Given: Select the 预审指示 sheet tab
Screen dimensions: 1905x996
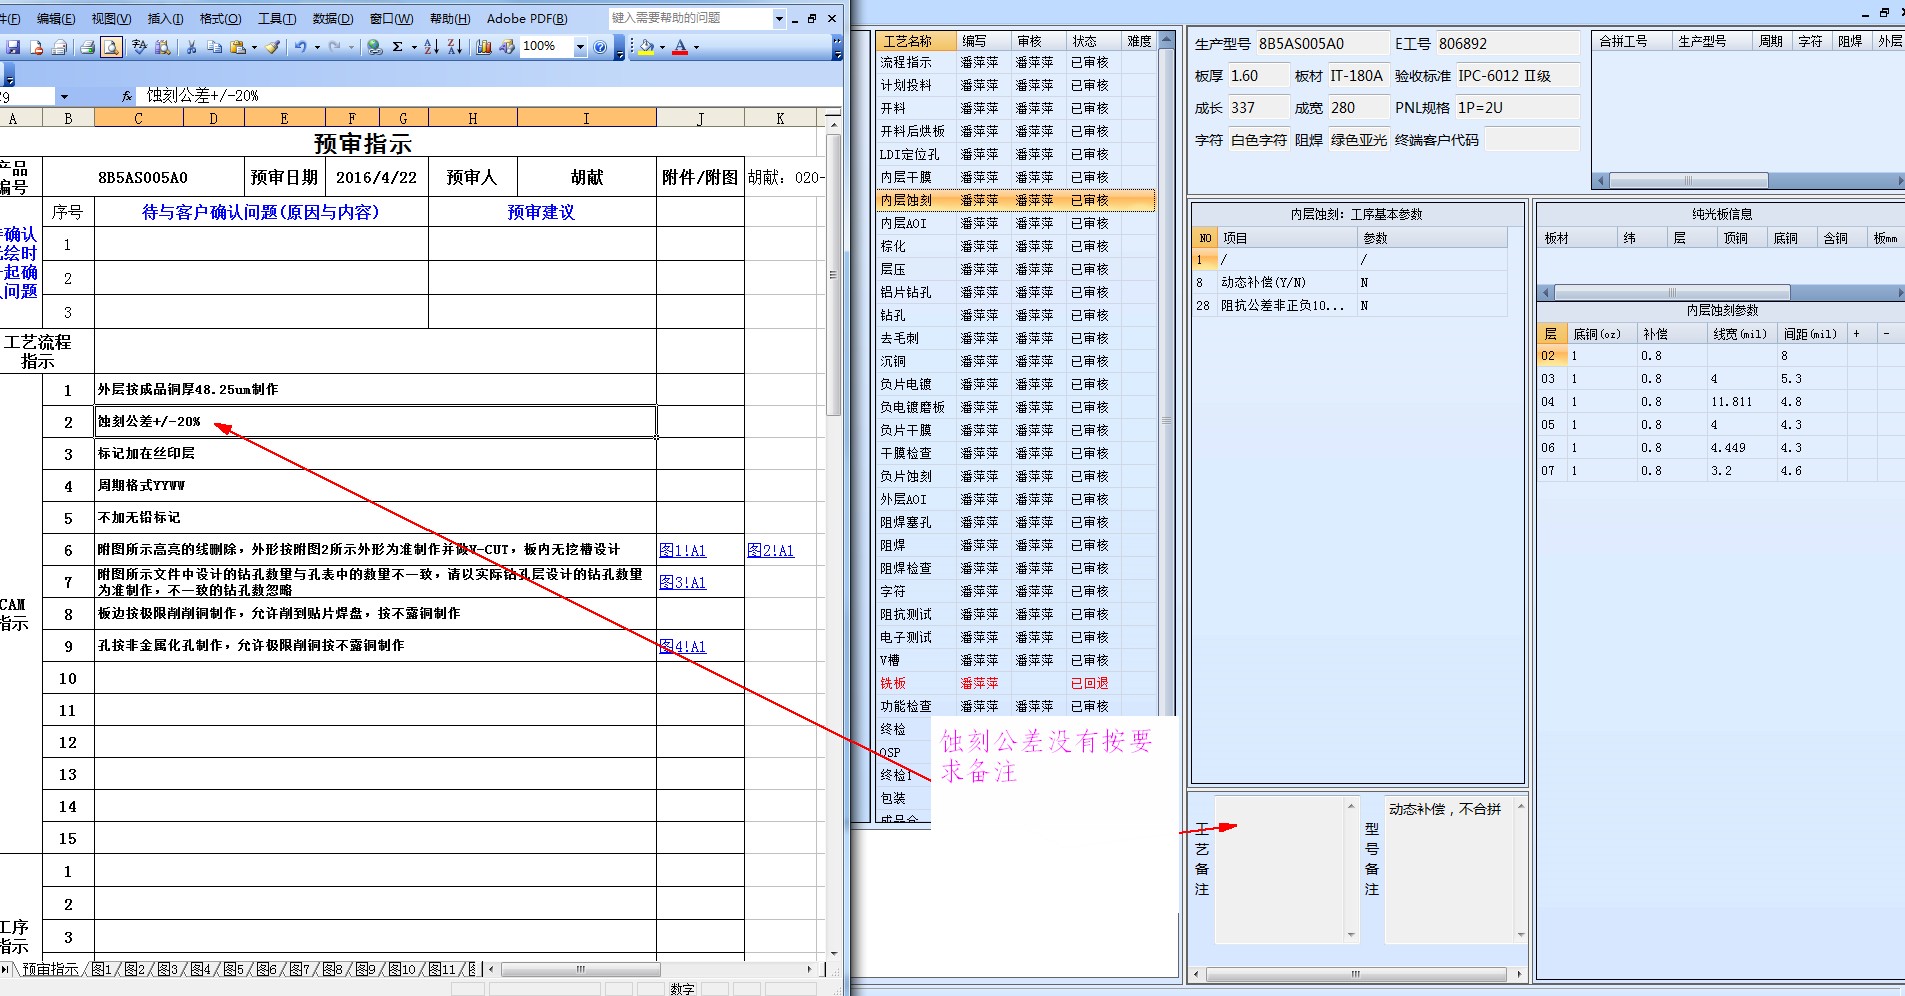Looking at the screenshot, I should 50,969.
